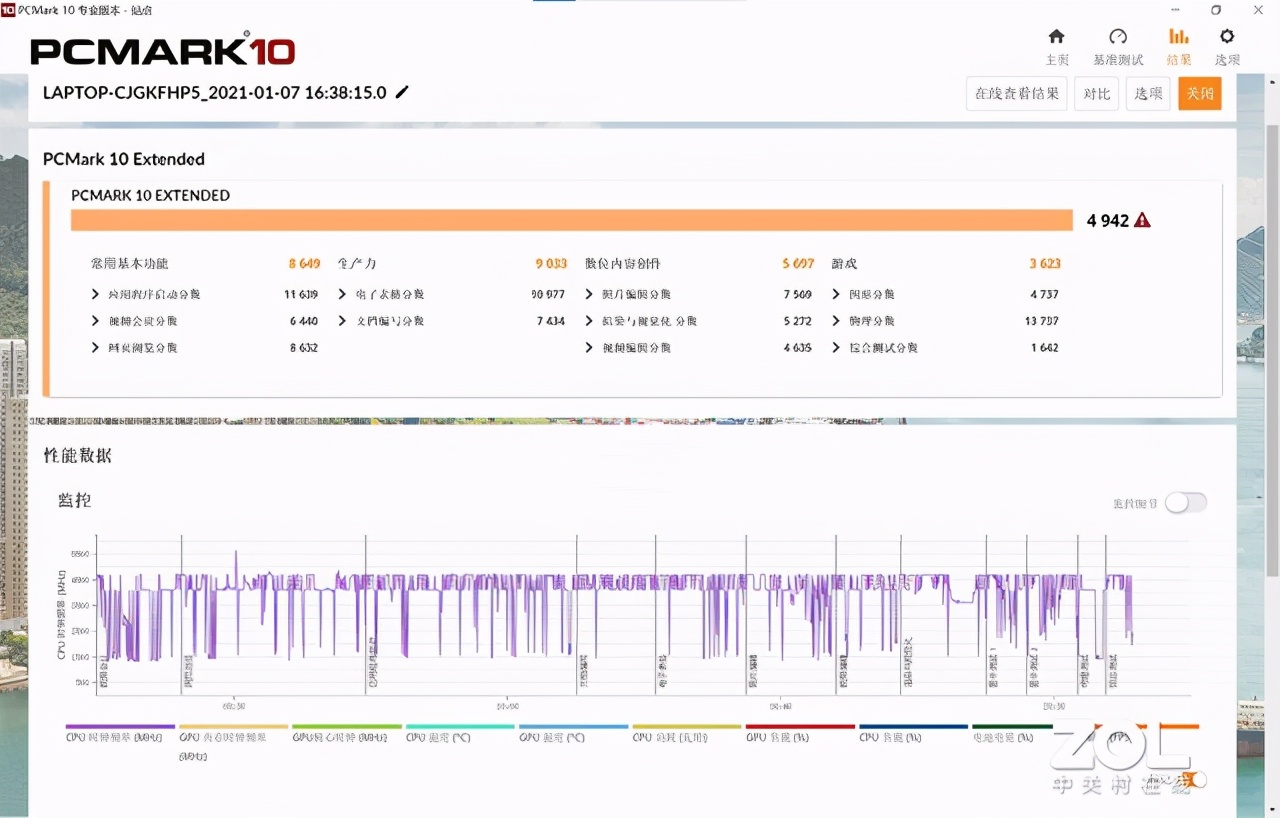Click the PCMark 10 logo
1280x818 pixels.
click(x=163, y=51)
